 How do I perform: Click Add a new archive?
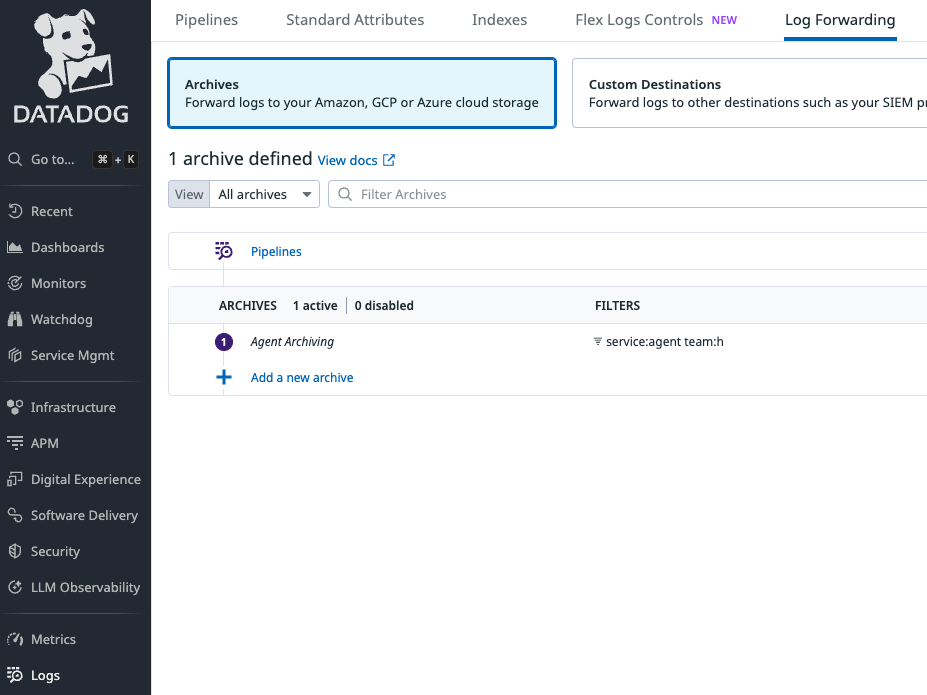pyautogui.click(x=302, y=378)
